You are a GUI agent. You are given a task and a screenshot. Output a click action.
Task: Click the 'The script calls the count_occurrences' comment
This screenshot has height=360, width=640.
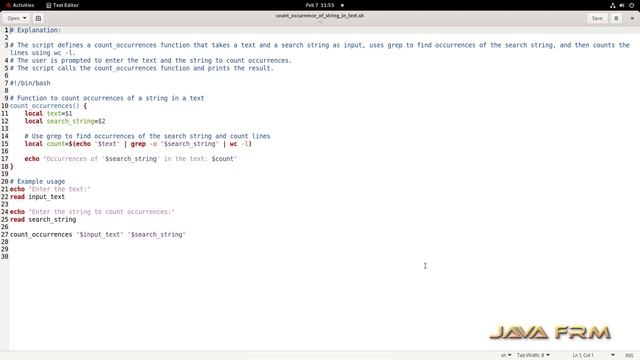(x=142, y=68)
